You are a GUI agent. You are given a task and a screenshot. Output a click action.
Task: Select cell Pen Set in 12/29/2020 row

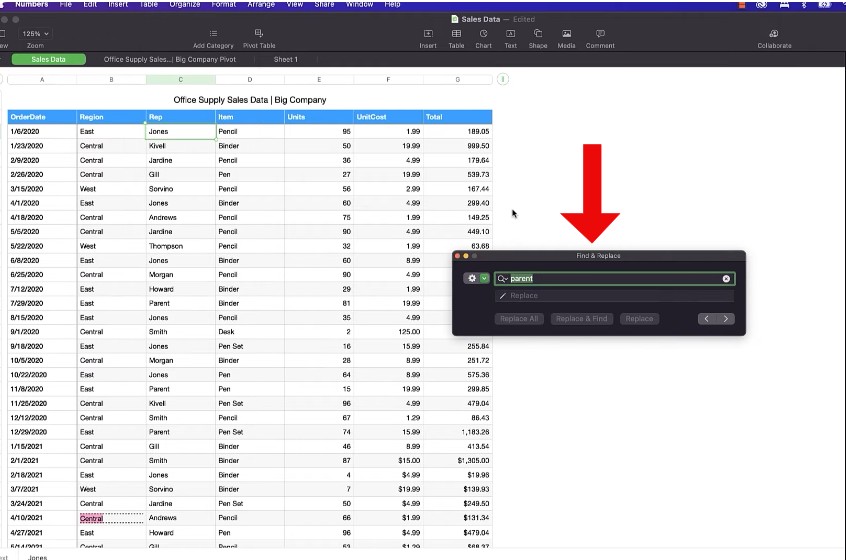pos(250,432)
